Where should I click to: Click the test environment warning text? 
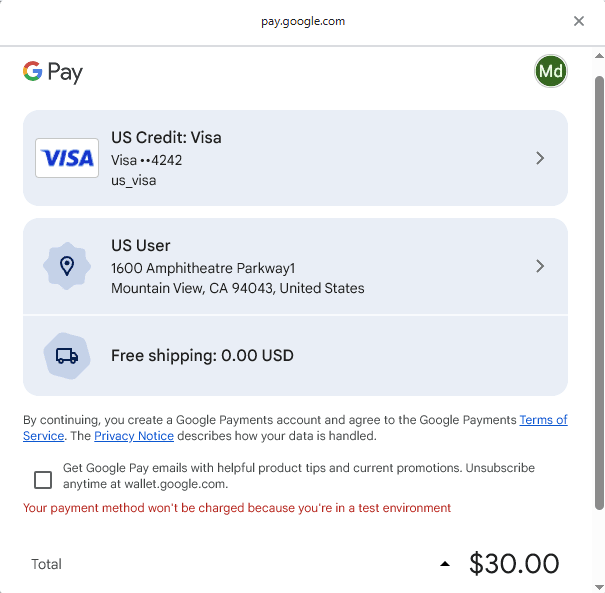[237, 508]
